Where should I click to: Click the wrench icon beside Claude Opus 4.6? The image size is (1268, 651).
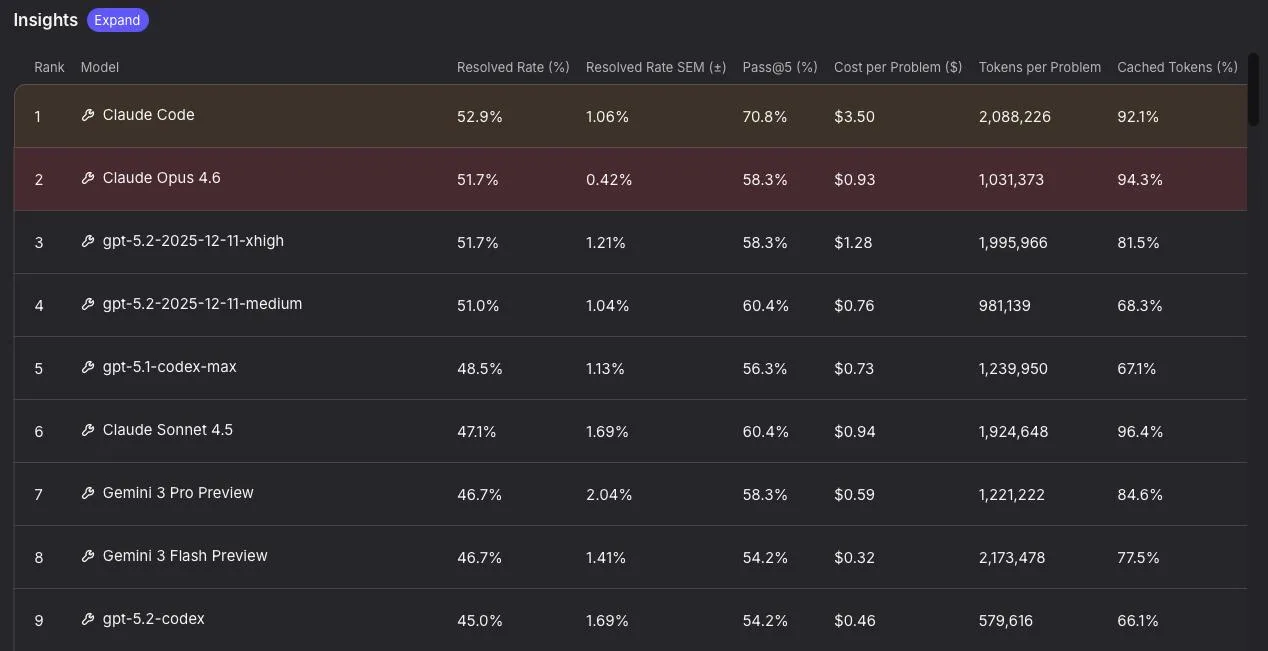88,178
